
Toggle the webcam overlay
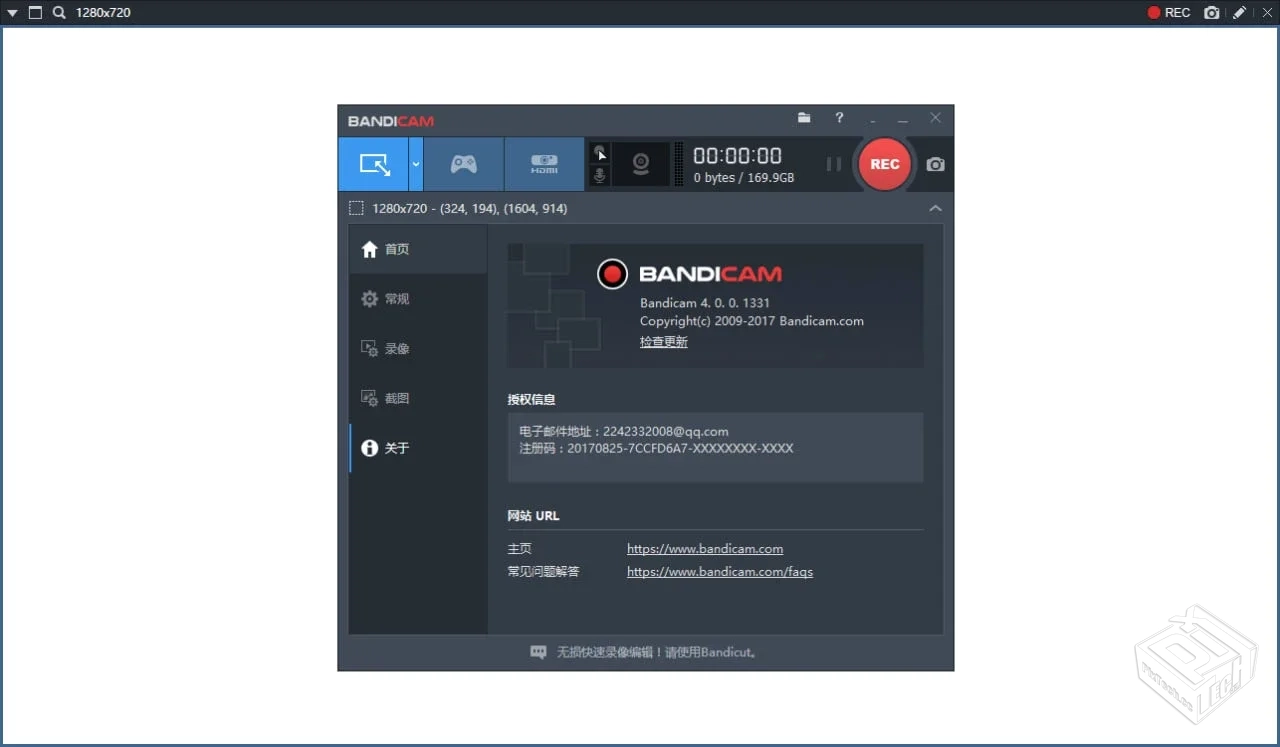640,164
